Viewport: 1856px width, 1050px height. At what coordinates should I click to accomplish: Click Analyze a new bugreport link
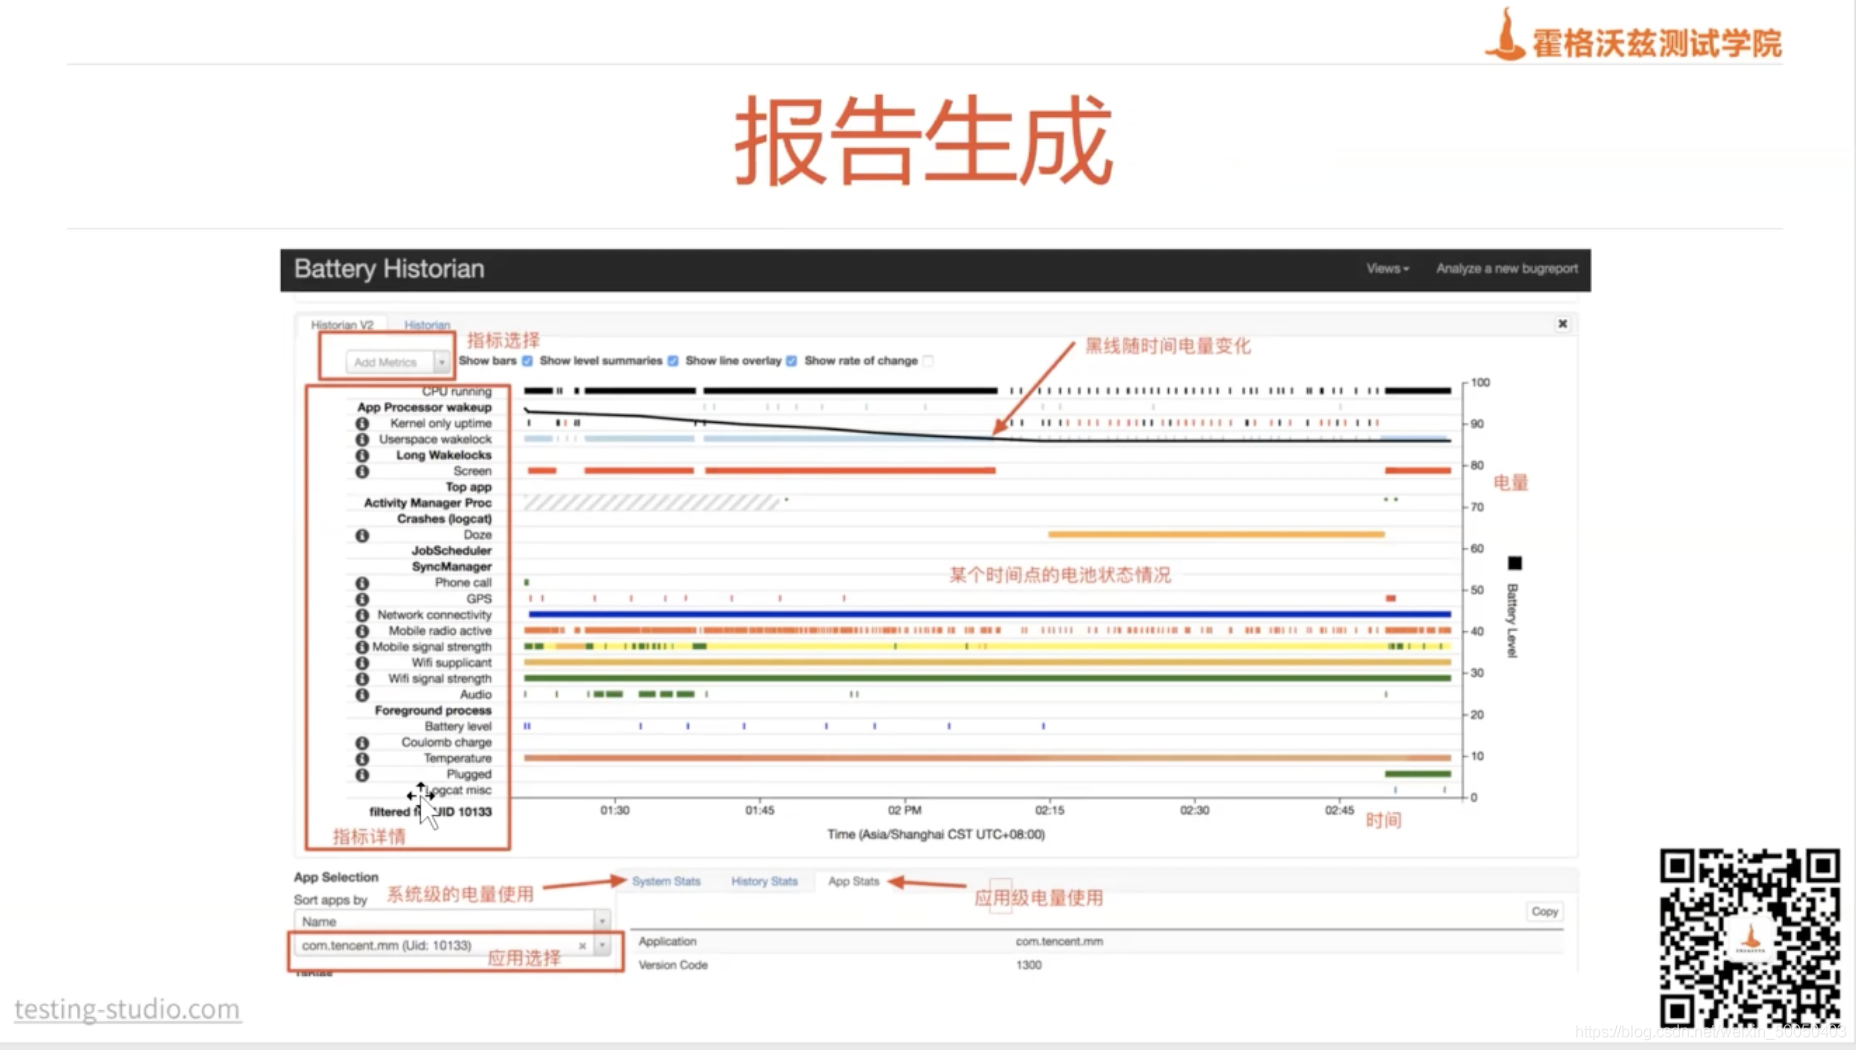pos(1507,269)
